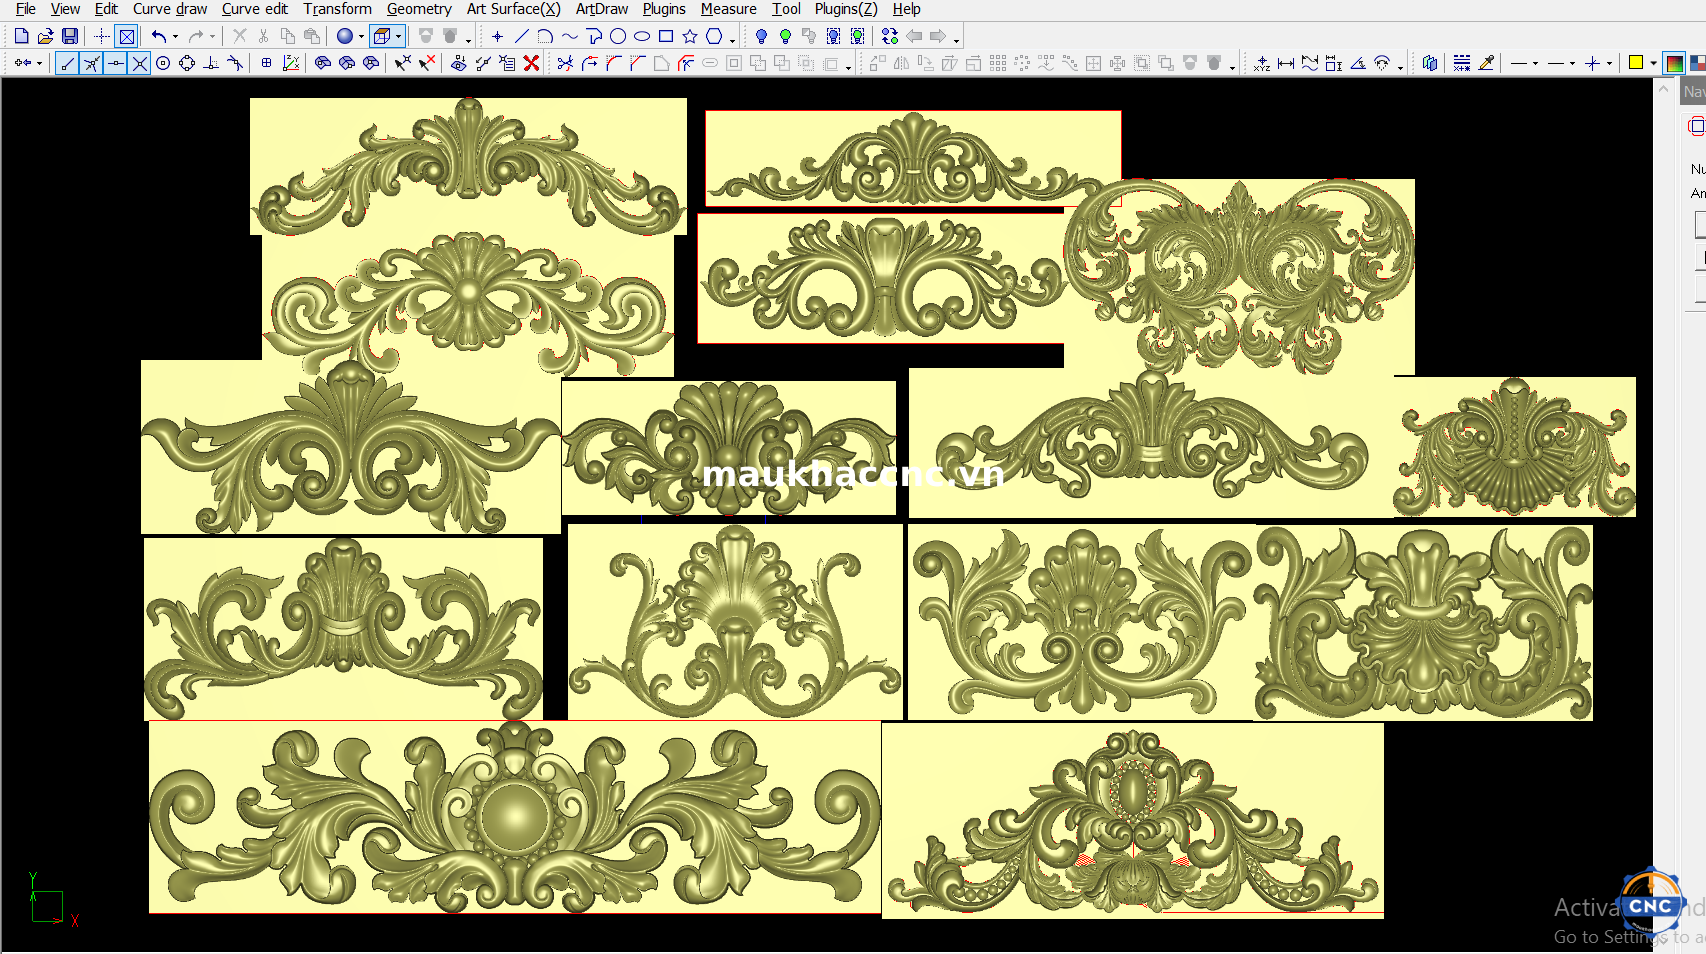Screen dimensions: 1706x954
Task: Select the Polygon (hexagon) tool
Action: click(x=714, y=36)
